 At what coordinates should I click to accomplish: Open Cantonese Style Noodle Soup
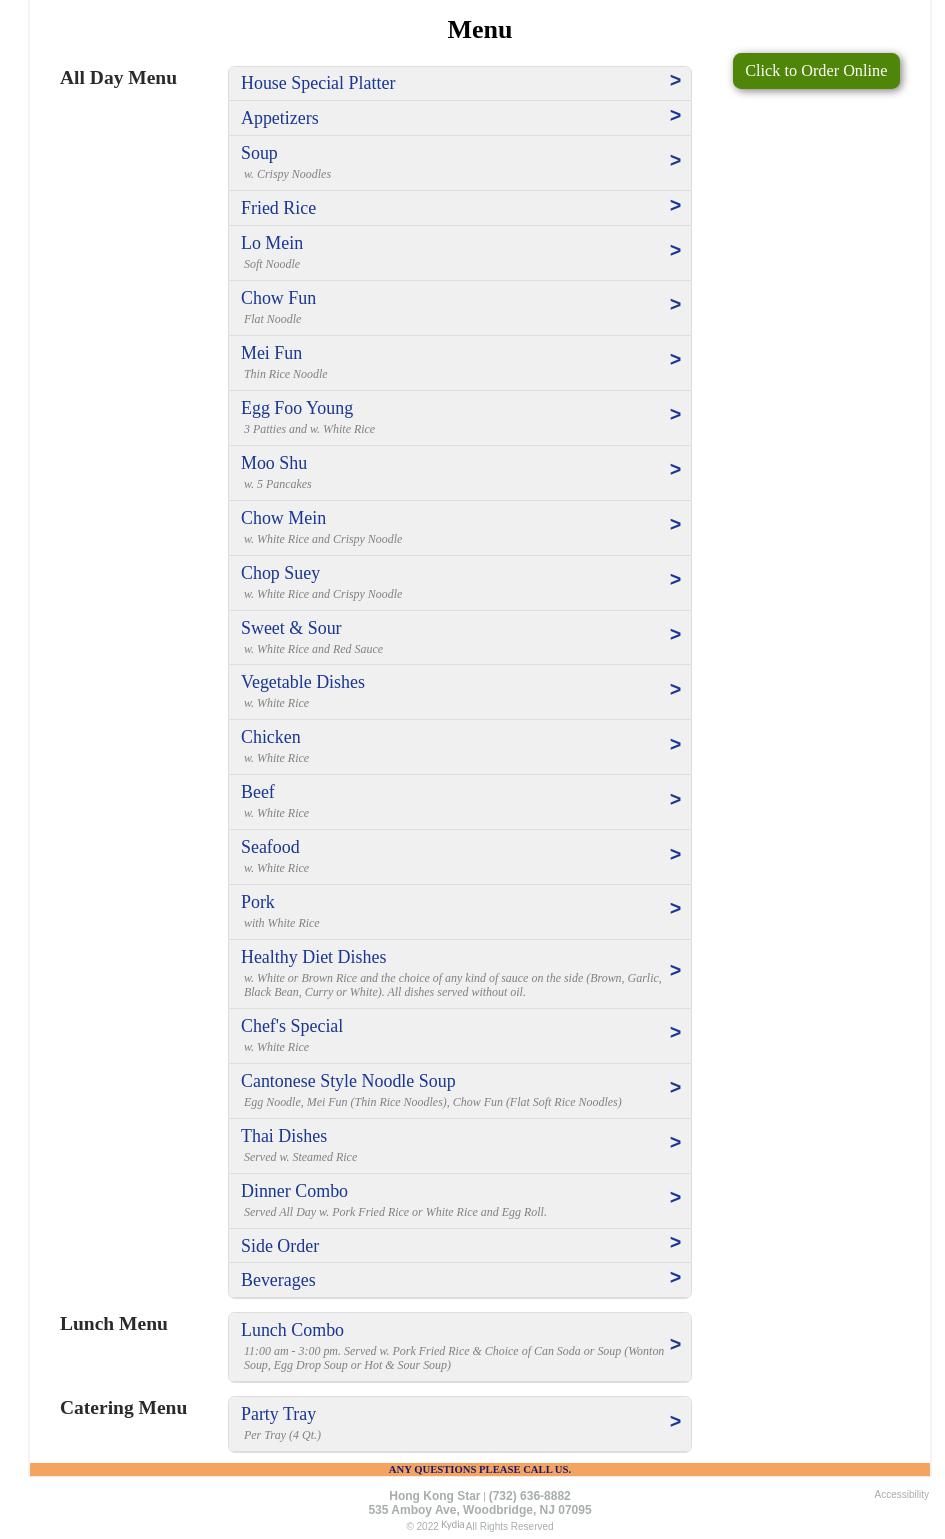click(348, 1081)
